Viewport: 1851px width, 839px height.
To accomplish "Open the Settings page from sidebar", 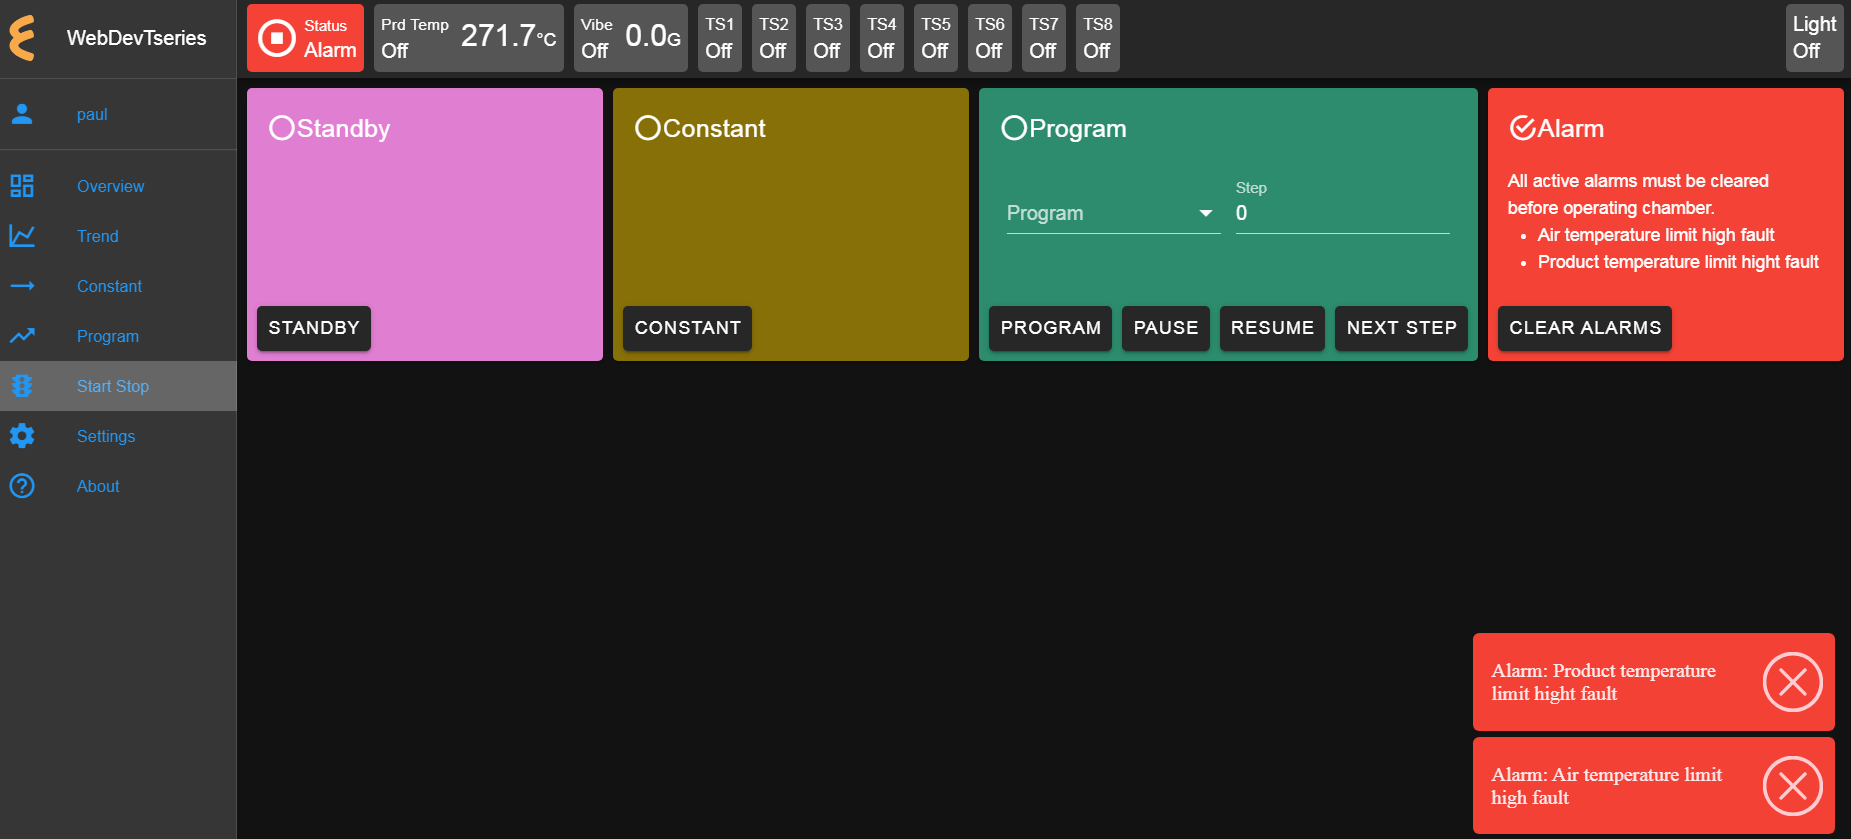I will [118, 436].
